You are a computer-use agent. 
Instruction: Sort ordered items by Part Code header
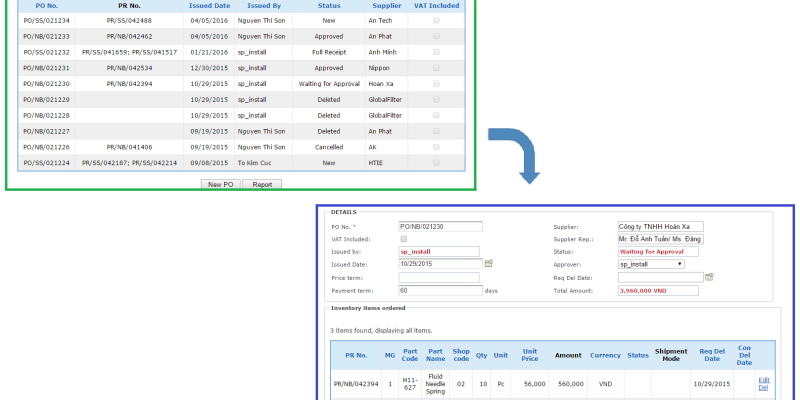tap(410, 355)
